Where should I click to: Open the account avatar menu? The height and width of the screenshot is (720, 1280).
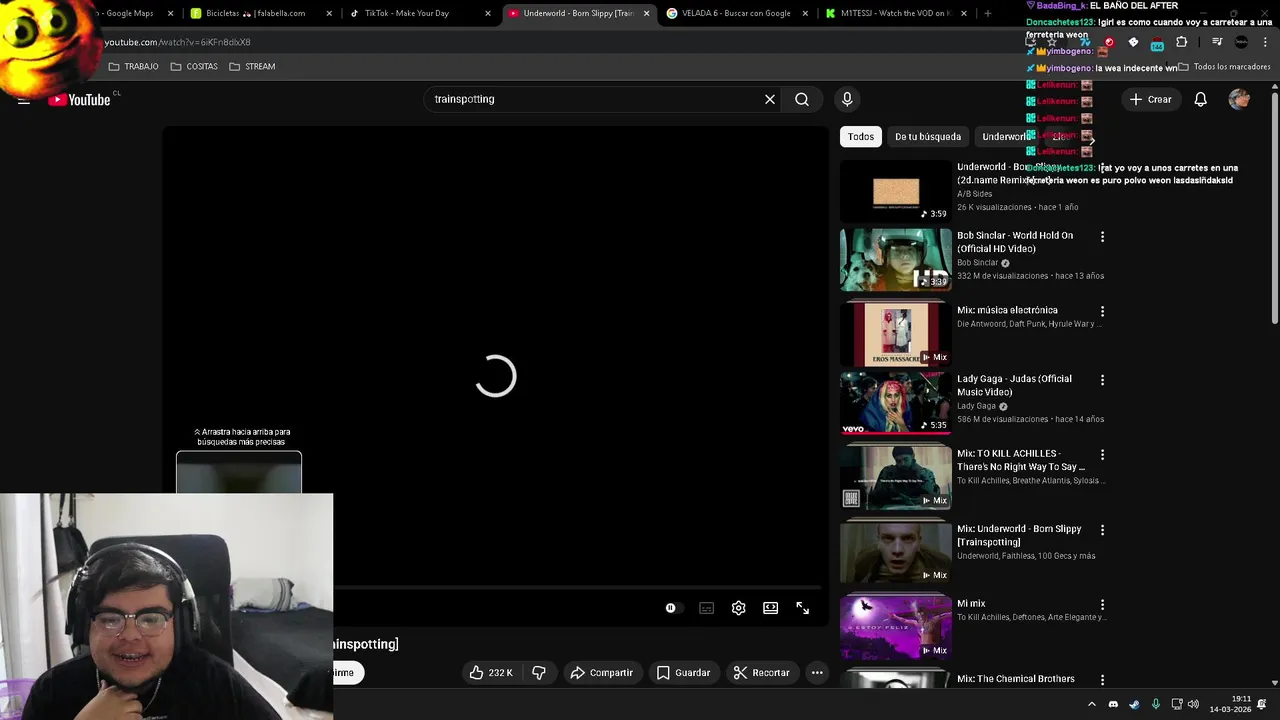(x=1239, y=99)
